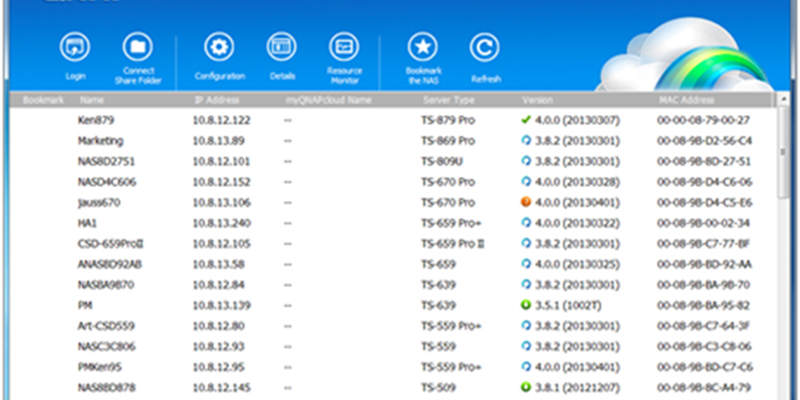Screen dimensions: 800x400
Task: Click update icon in PMKen95 version cell
Action: pyautogui.click(x=526, y=367)
